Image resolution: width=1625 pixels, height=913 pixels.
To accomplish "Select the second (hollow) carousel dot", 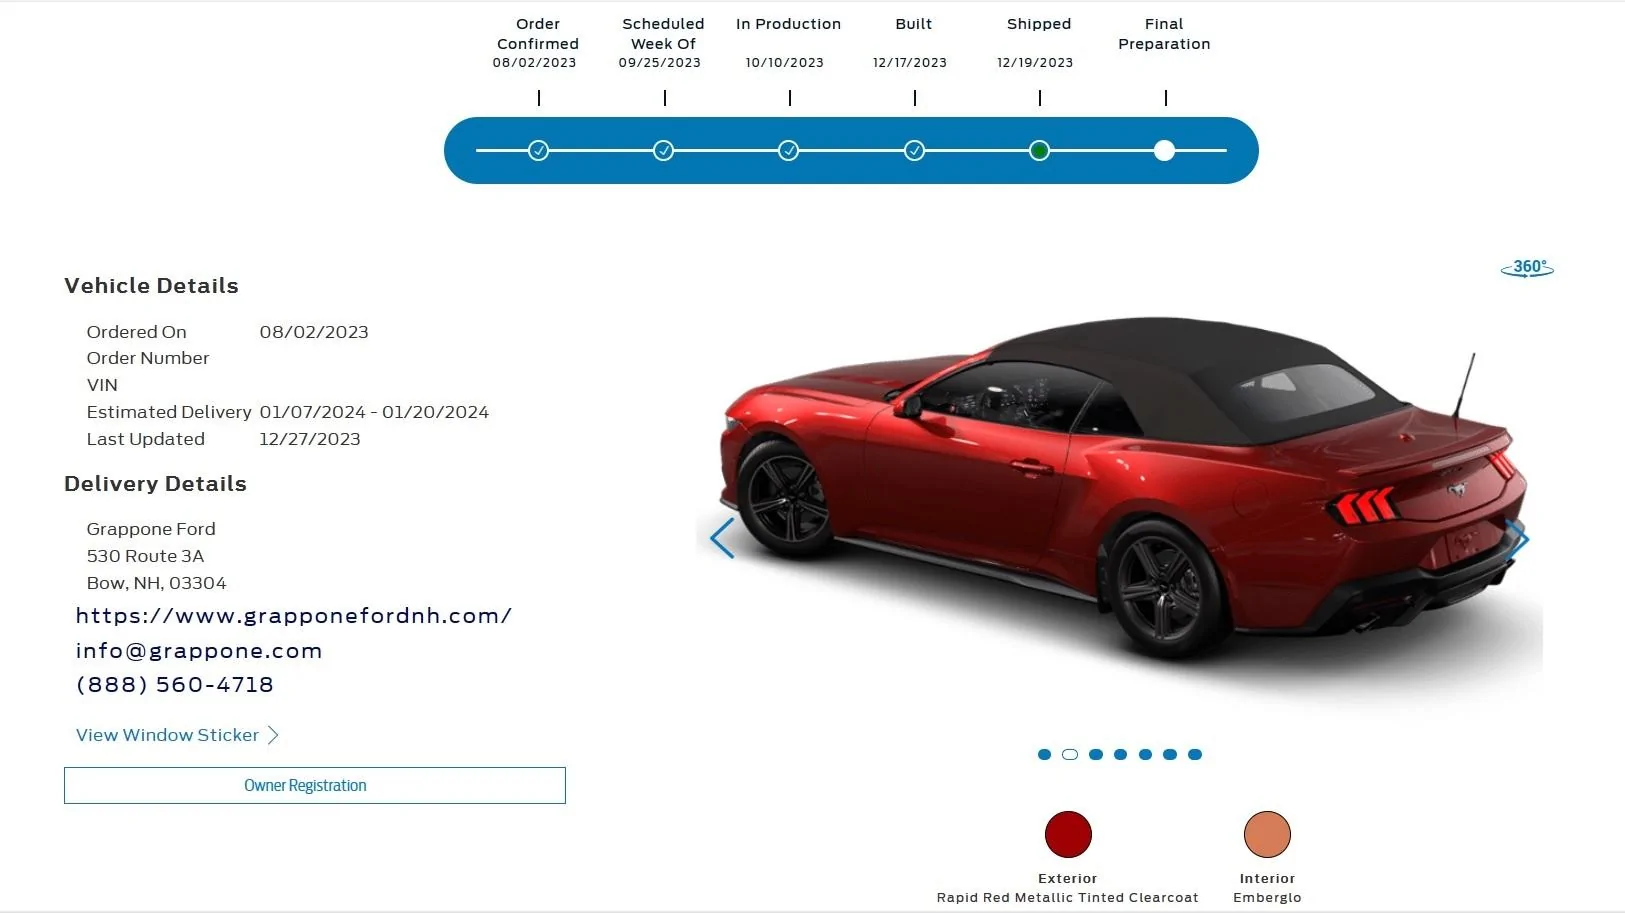I will click(x=1070, y=755).
